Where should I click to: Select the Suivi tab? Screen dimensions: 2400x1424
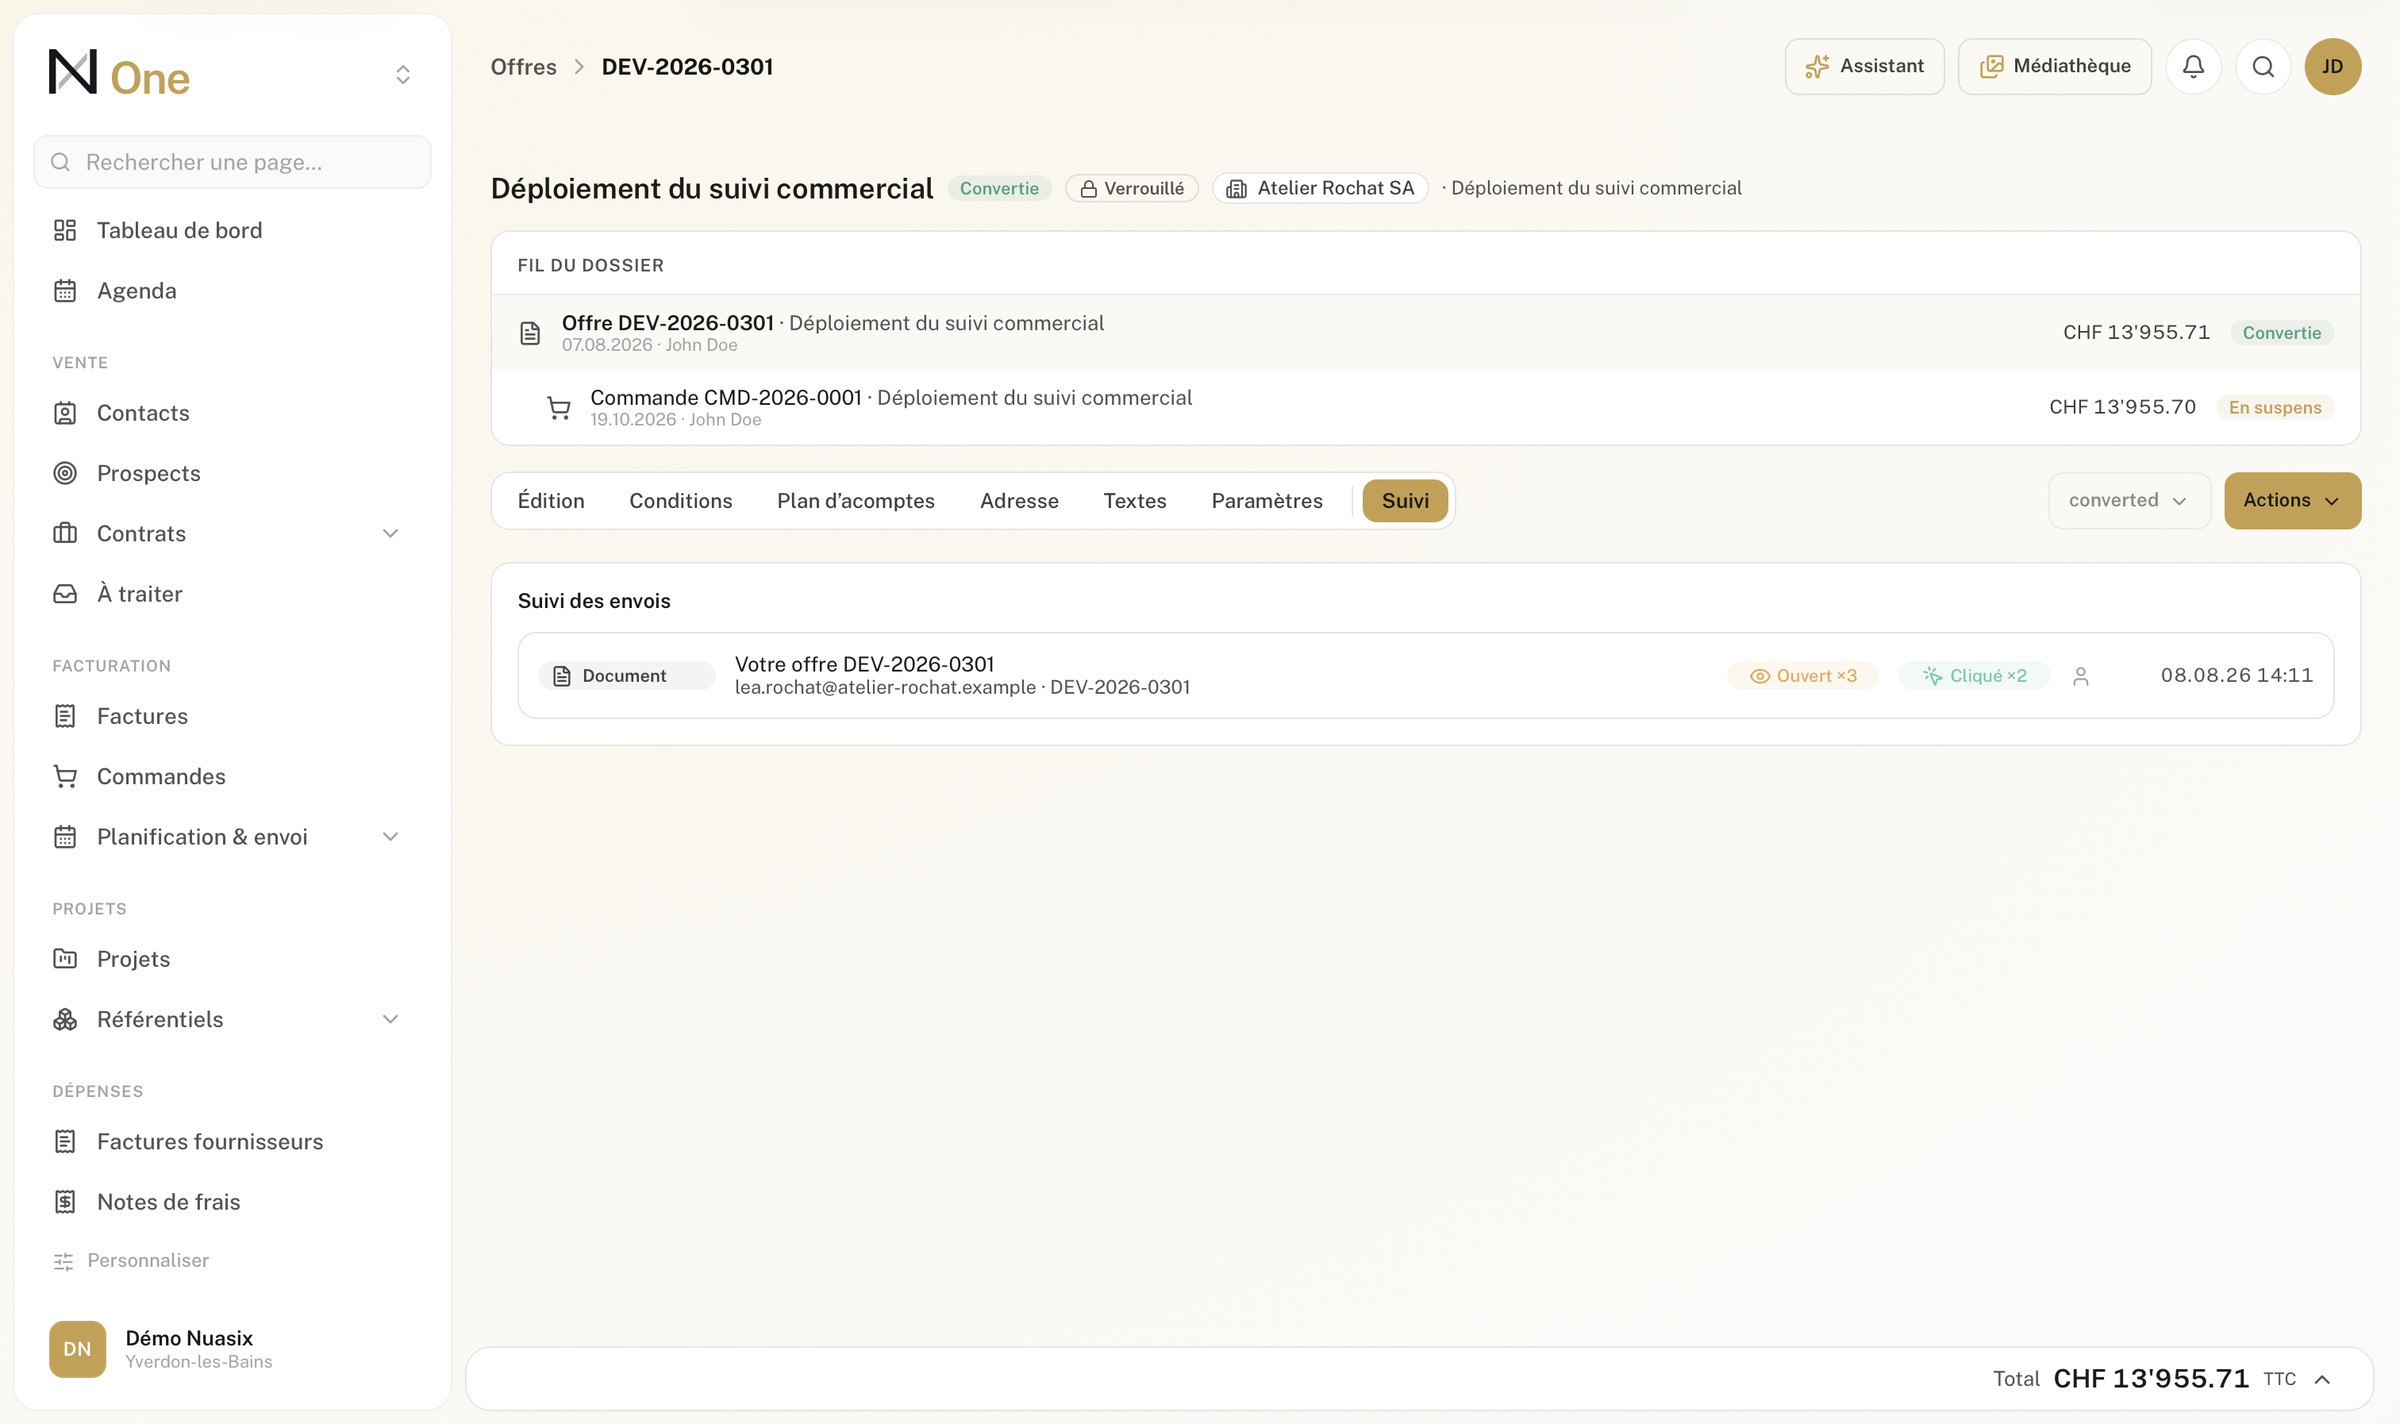point(1405,501)
